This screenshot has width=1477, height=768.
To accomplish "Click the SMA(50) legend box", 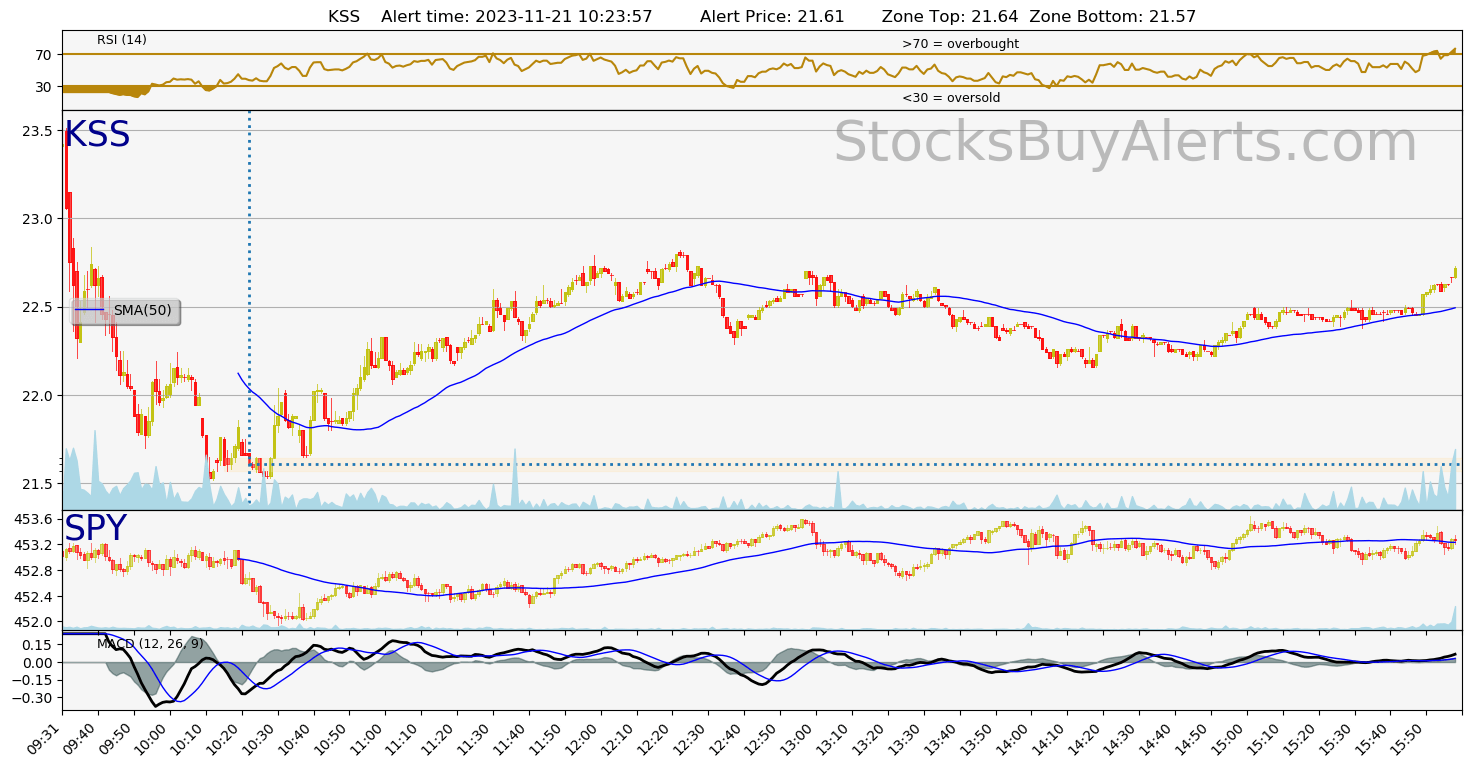I will tap(125, 311).
